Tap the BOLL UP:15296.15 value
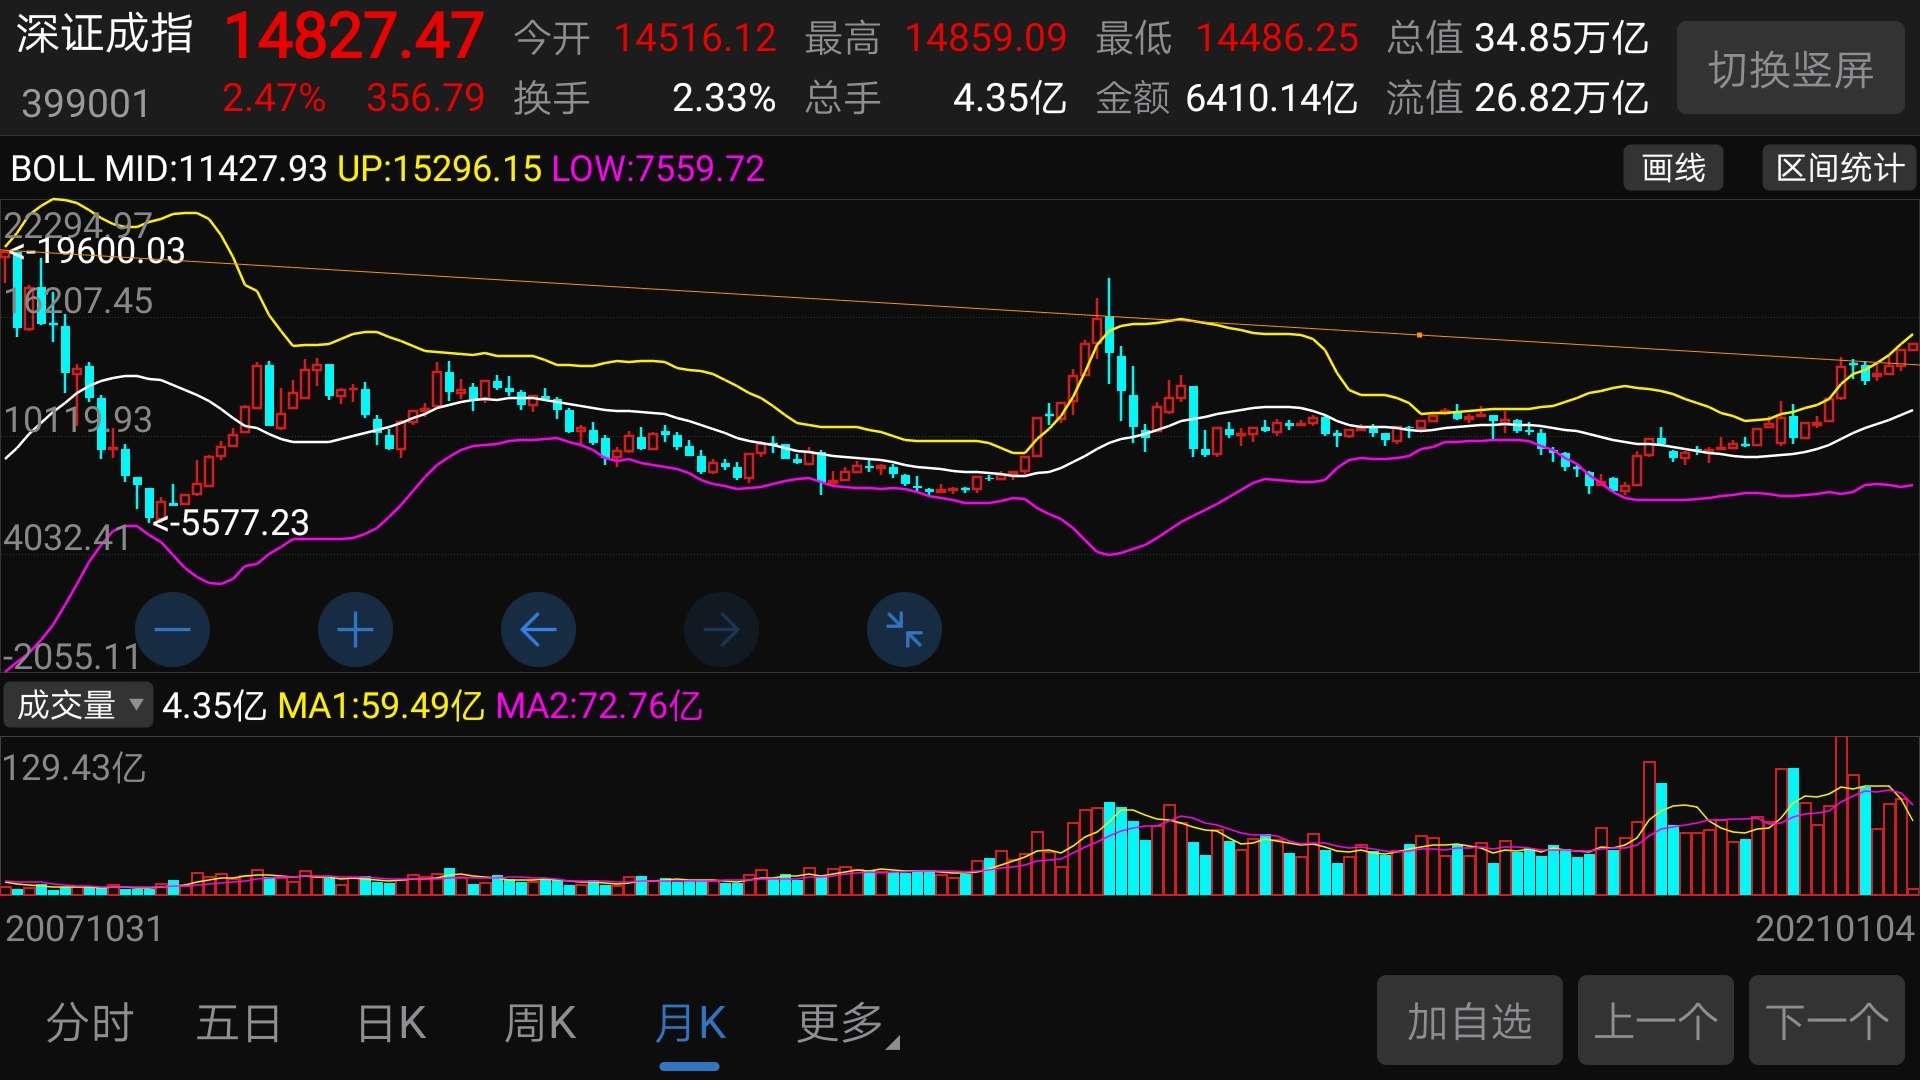Image resolution: width=1920 pixels, height=1080 pixels. [439, 168]
